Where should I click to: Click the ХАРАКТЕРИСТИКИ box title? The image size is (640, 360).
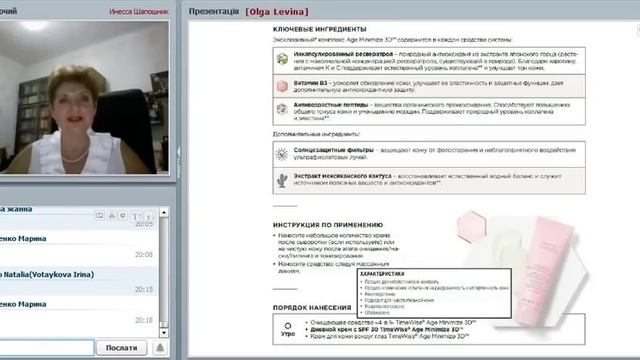382,274
